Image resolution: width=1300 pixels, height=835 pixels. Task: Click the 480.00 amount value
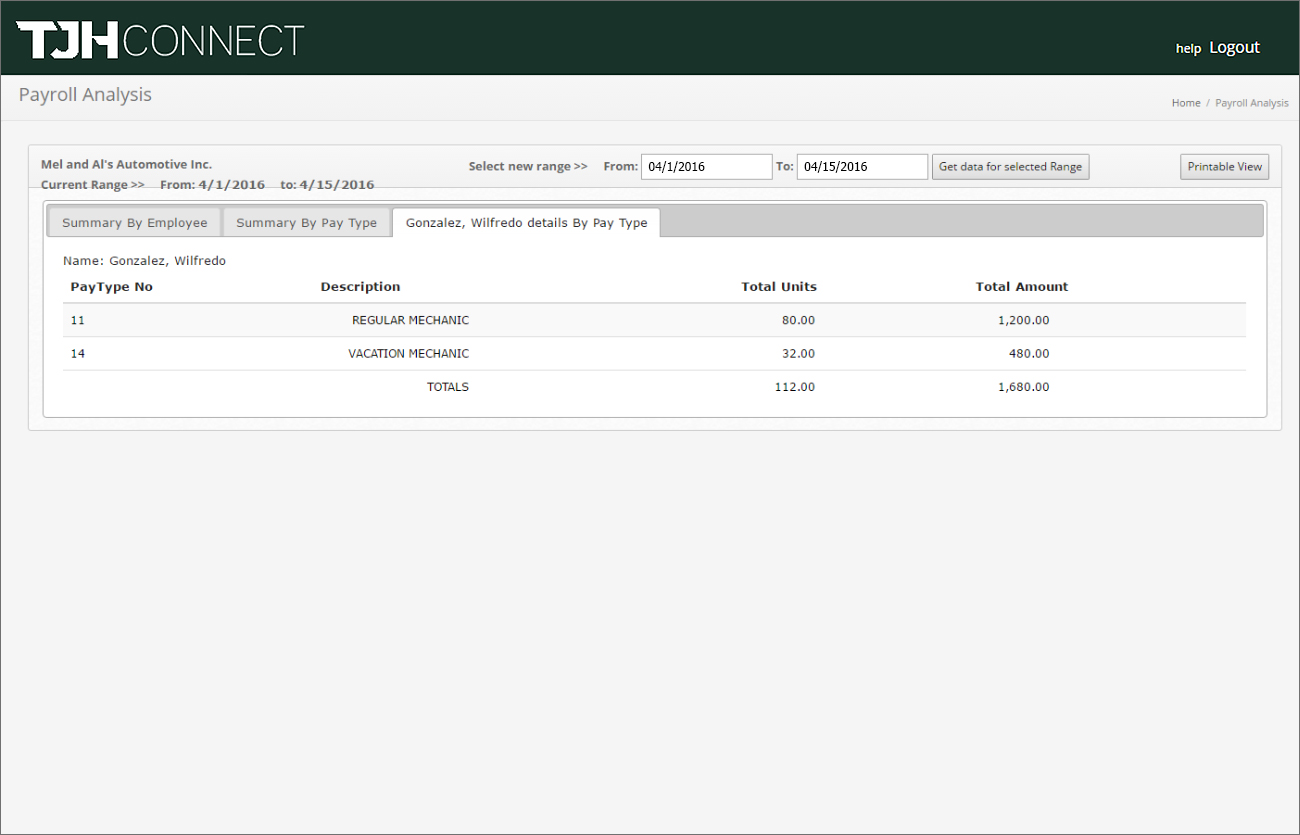click(1028, 354)
